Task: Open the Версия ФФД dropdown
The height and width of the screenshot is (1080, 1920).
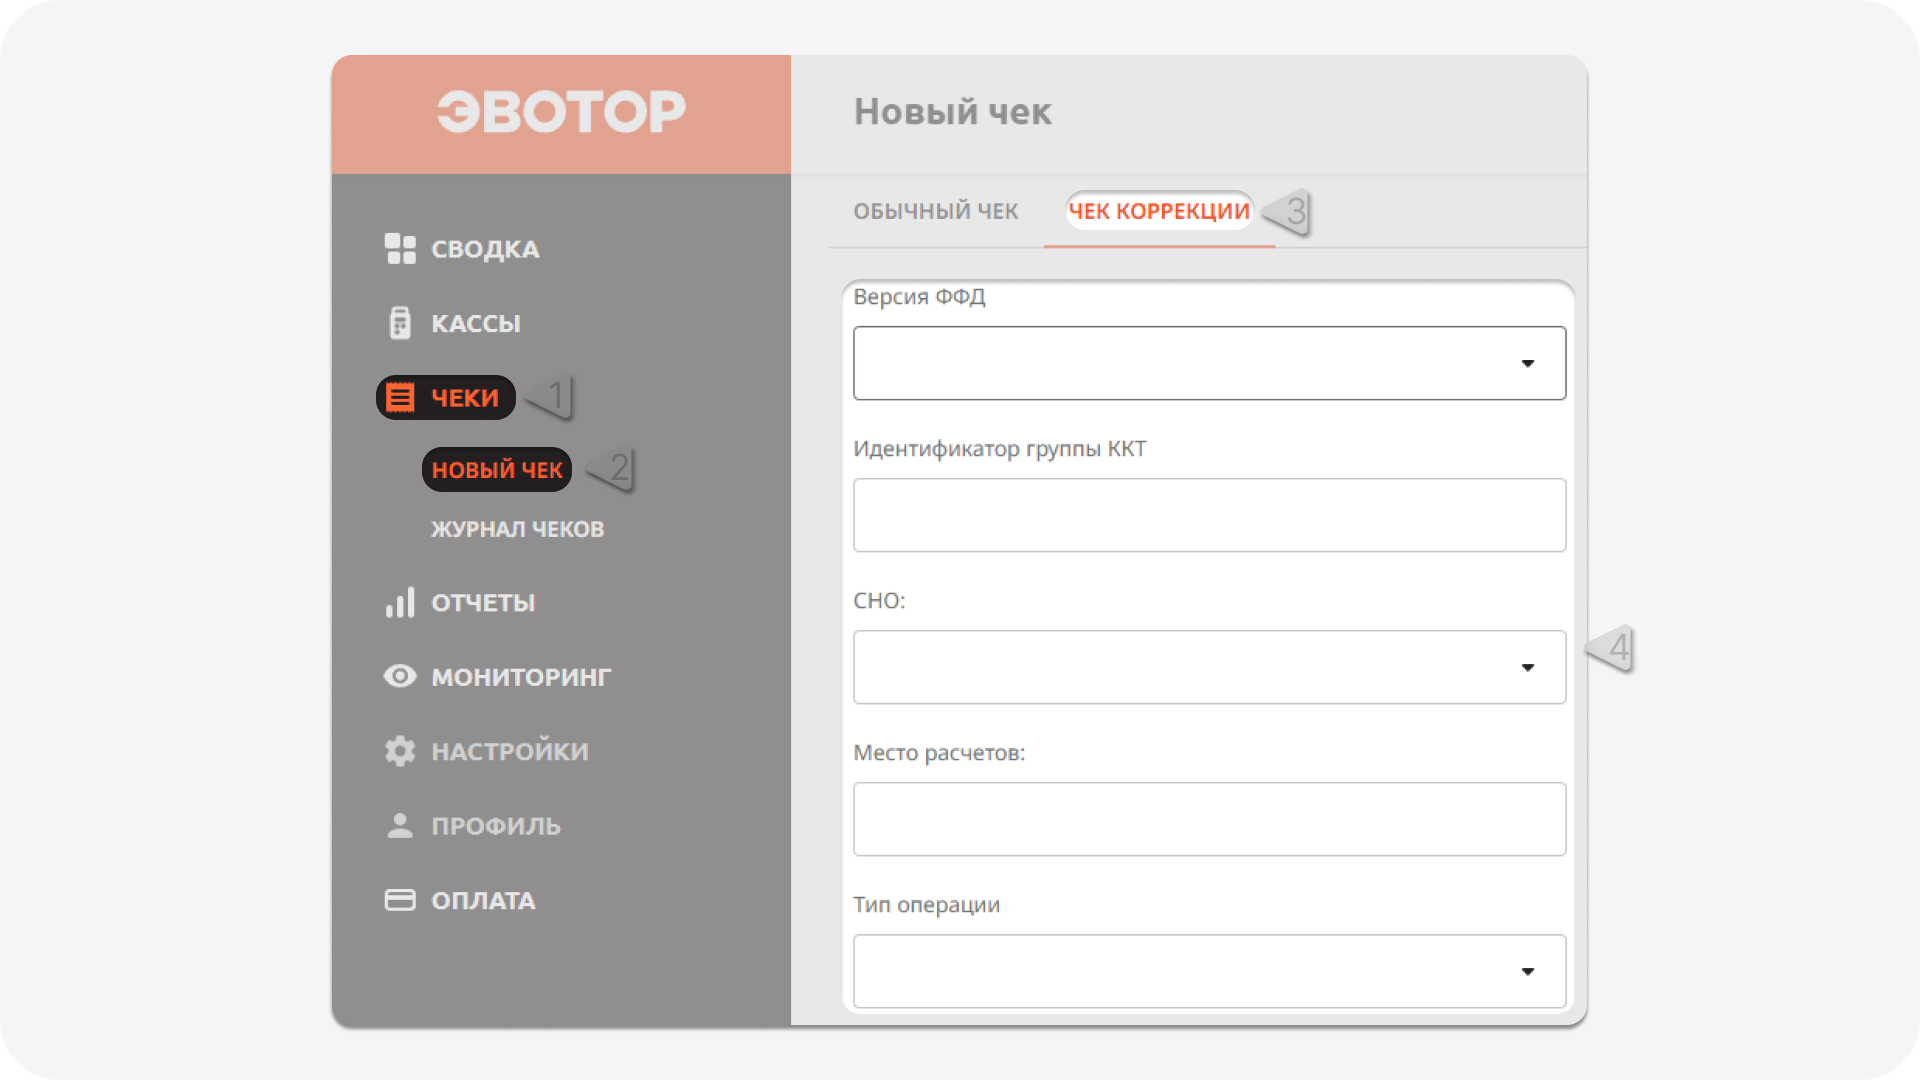Action: [x=1209, y=363]
